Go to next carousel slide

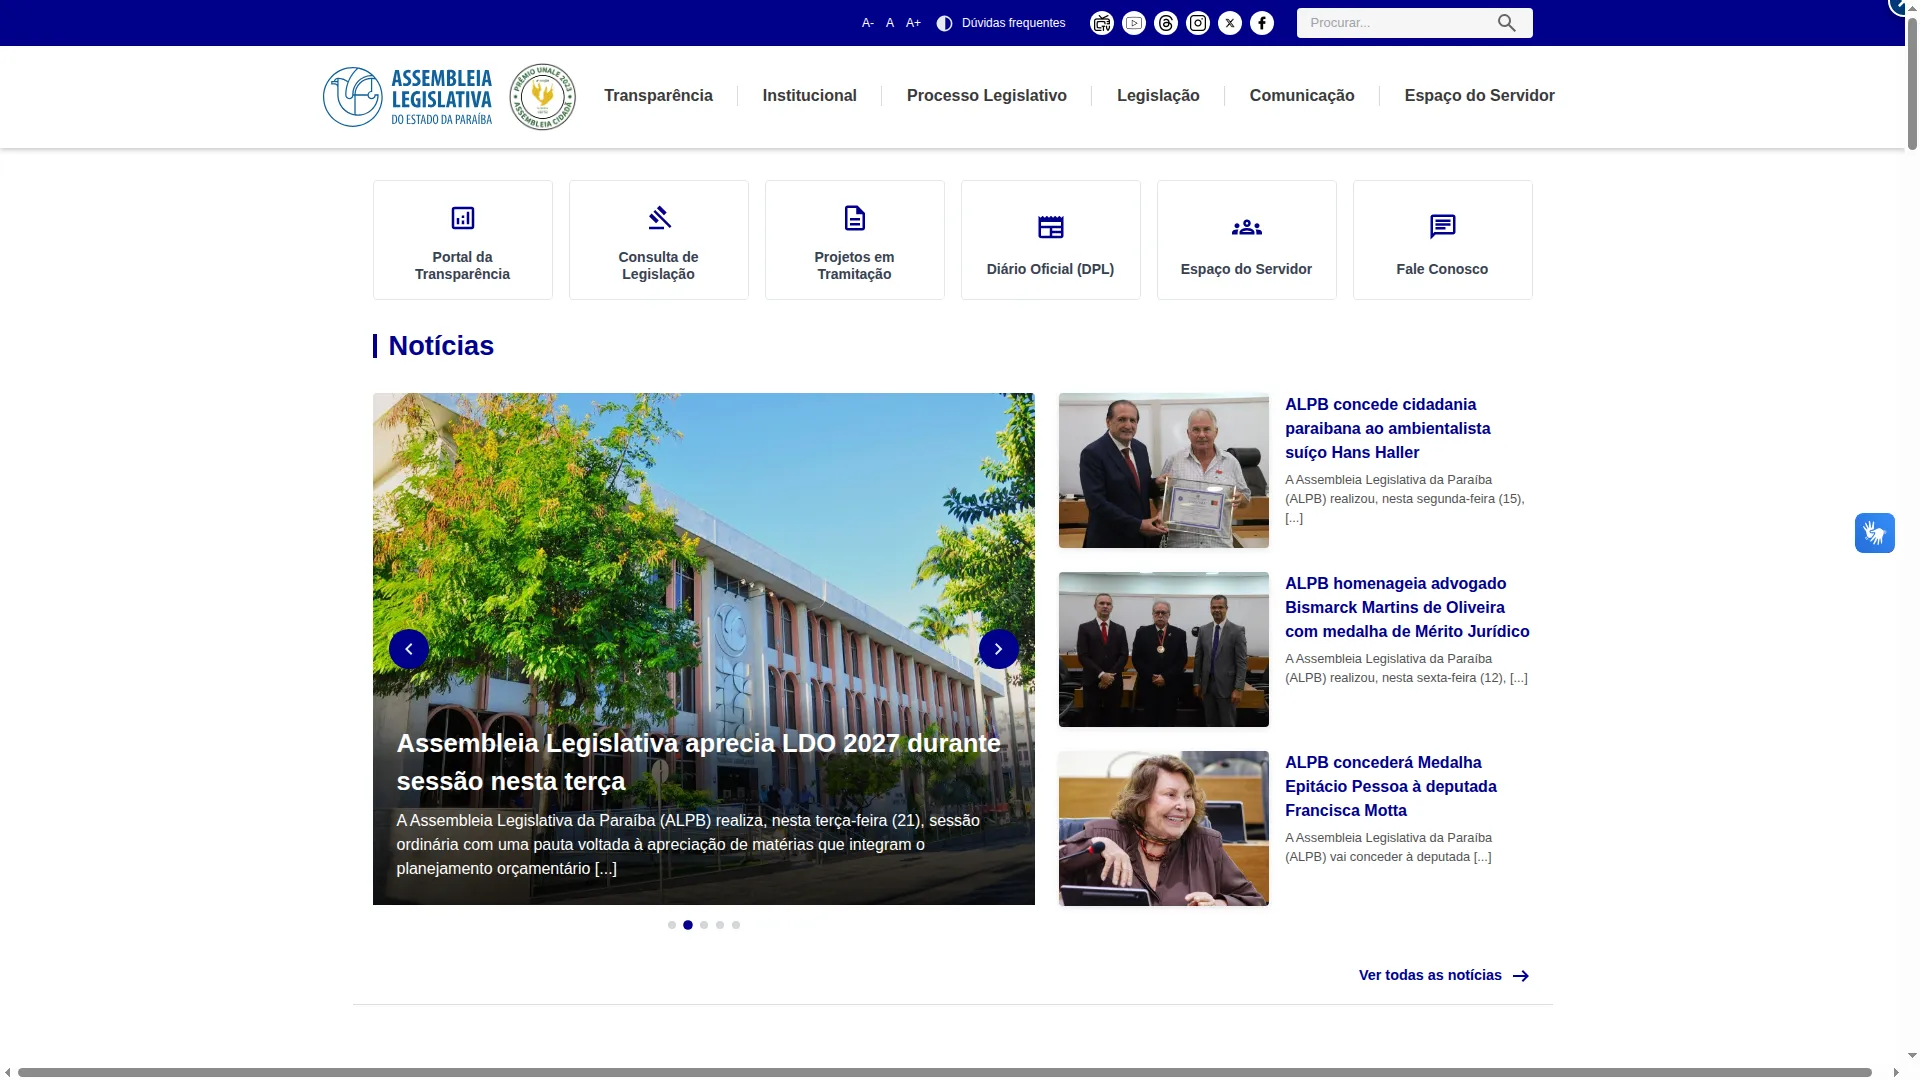tap(999, 649)
